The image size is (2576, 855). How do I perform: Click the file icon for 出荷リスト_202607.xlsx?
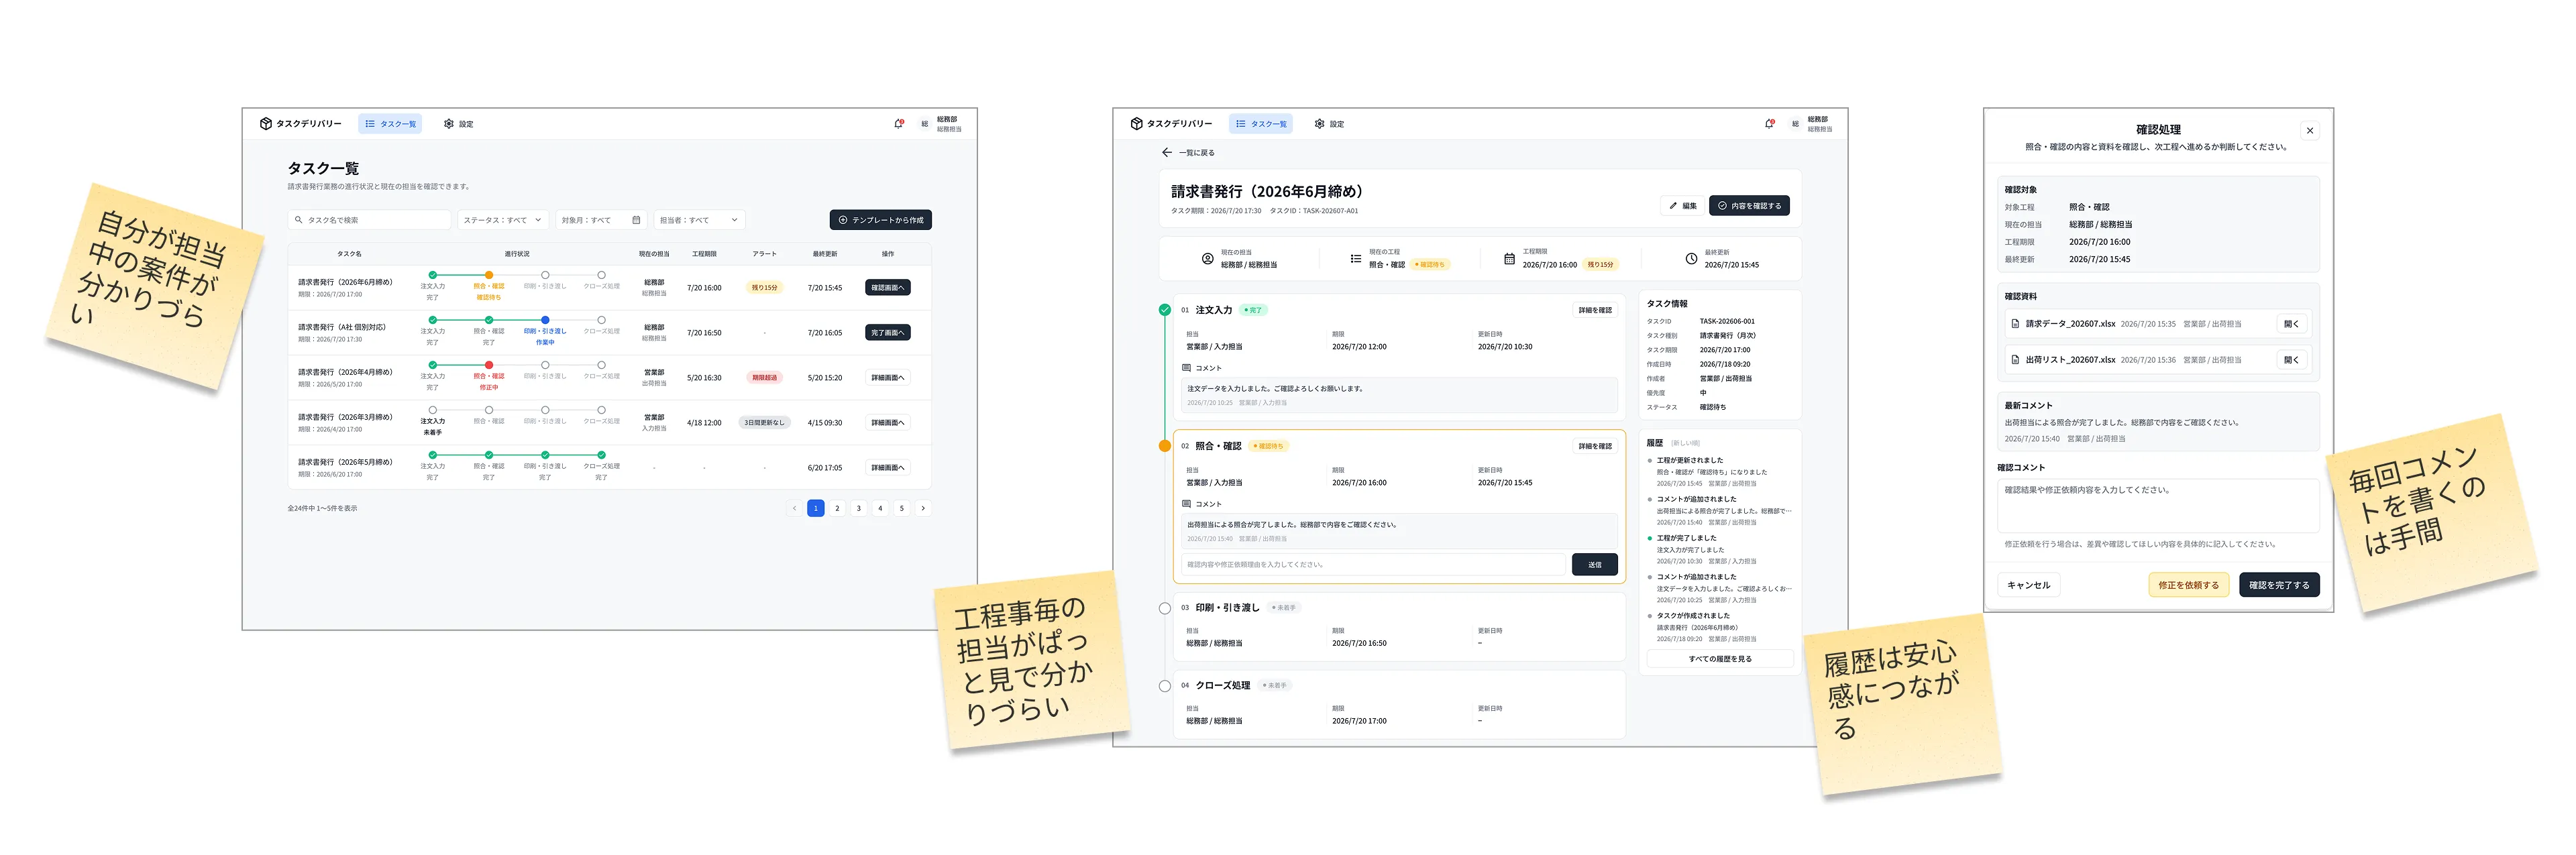[2015, 360]
